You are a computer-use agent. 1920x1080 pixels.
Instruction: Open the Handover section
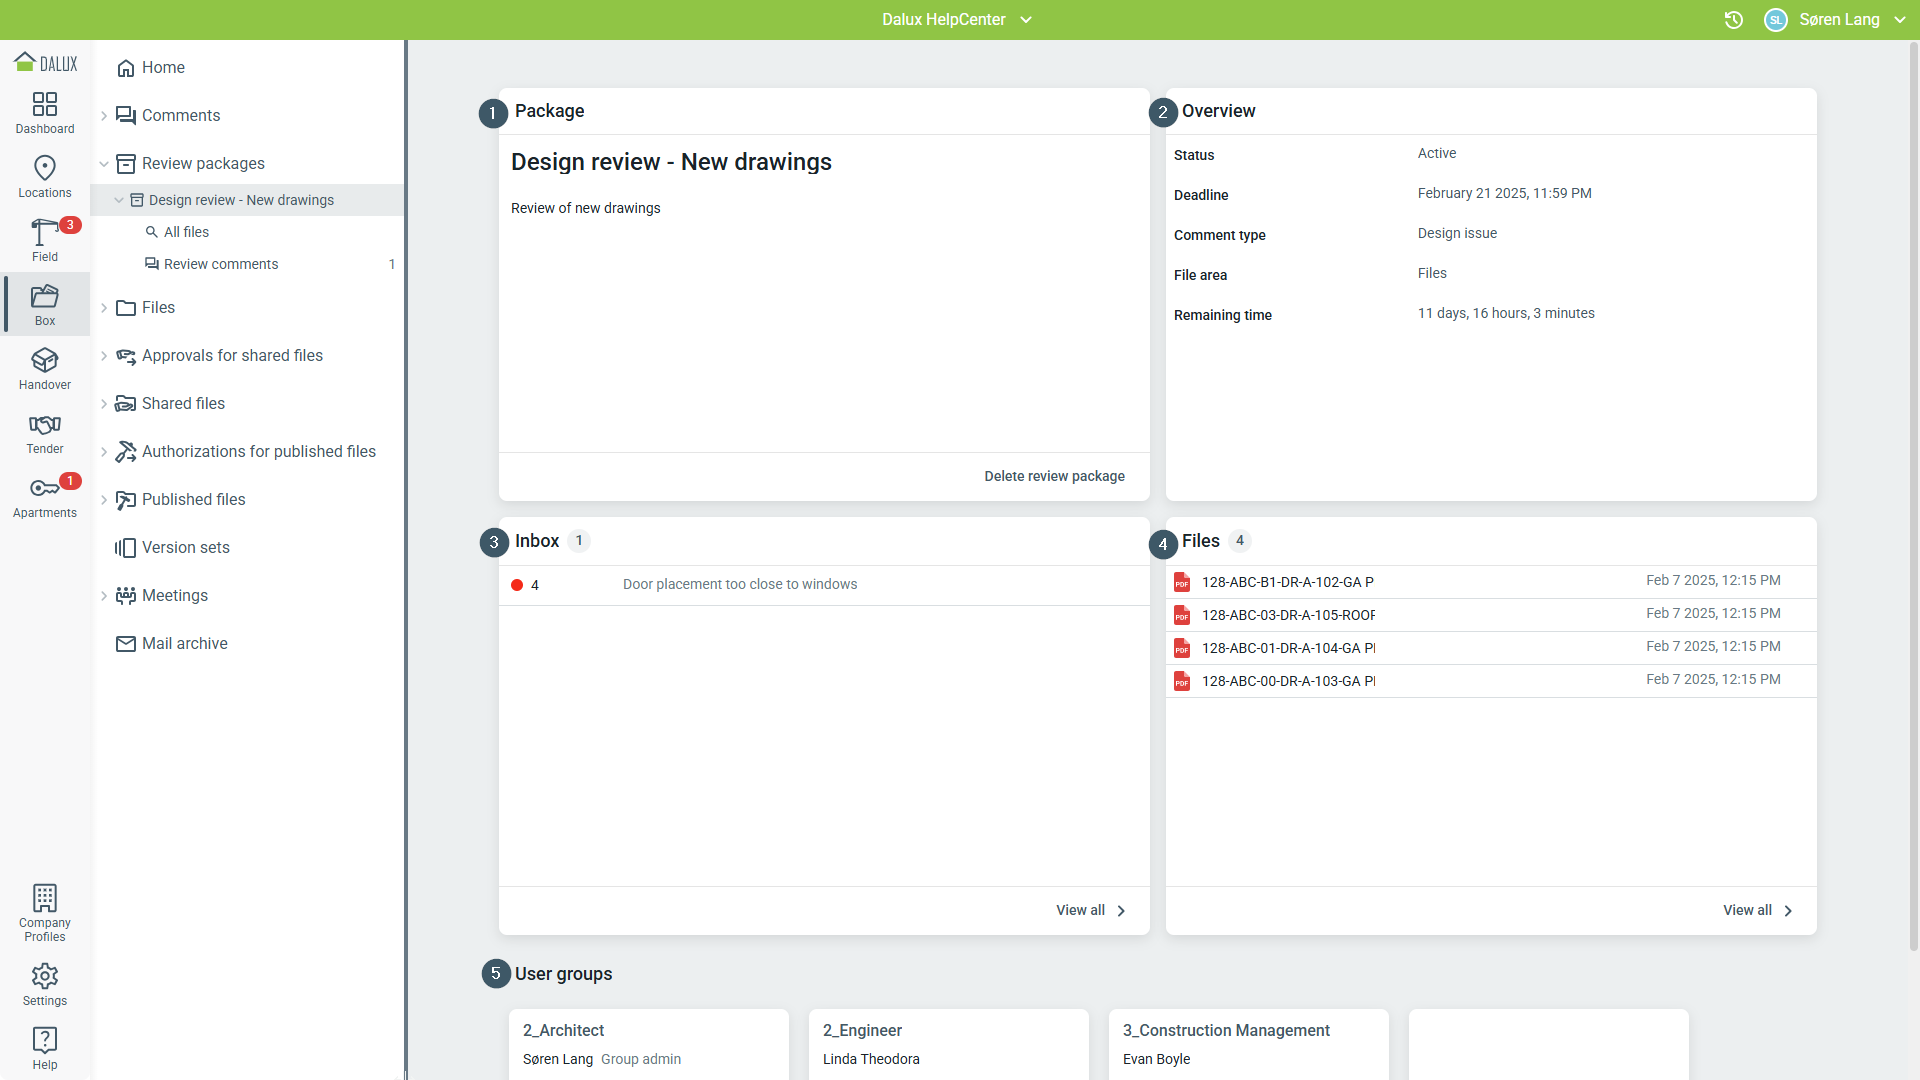tap(44, 368)
